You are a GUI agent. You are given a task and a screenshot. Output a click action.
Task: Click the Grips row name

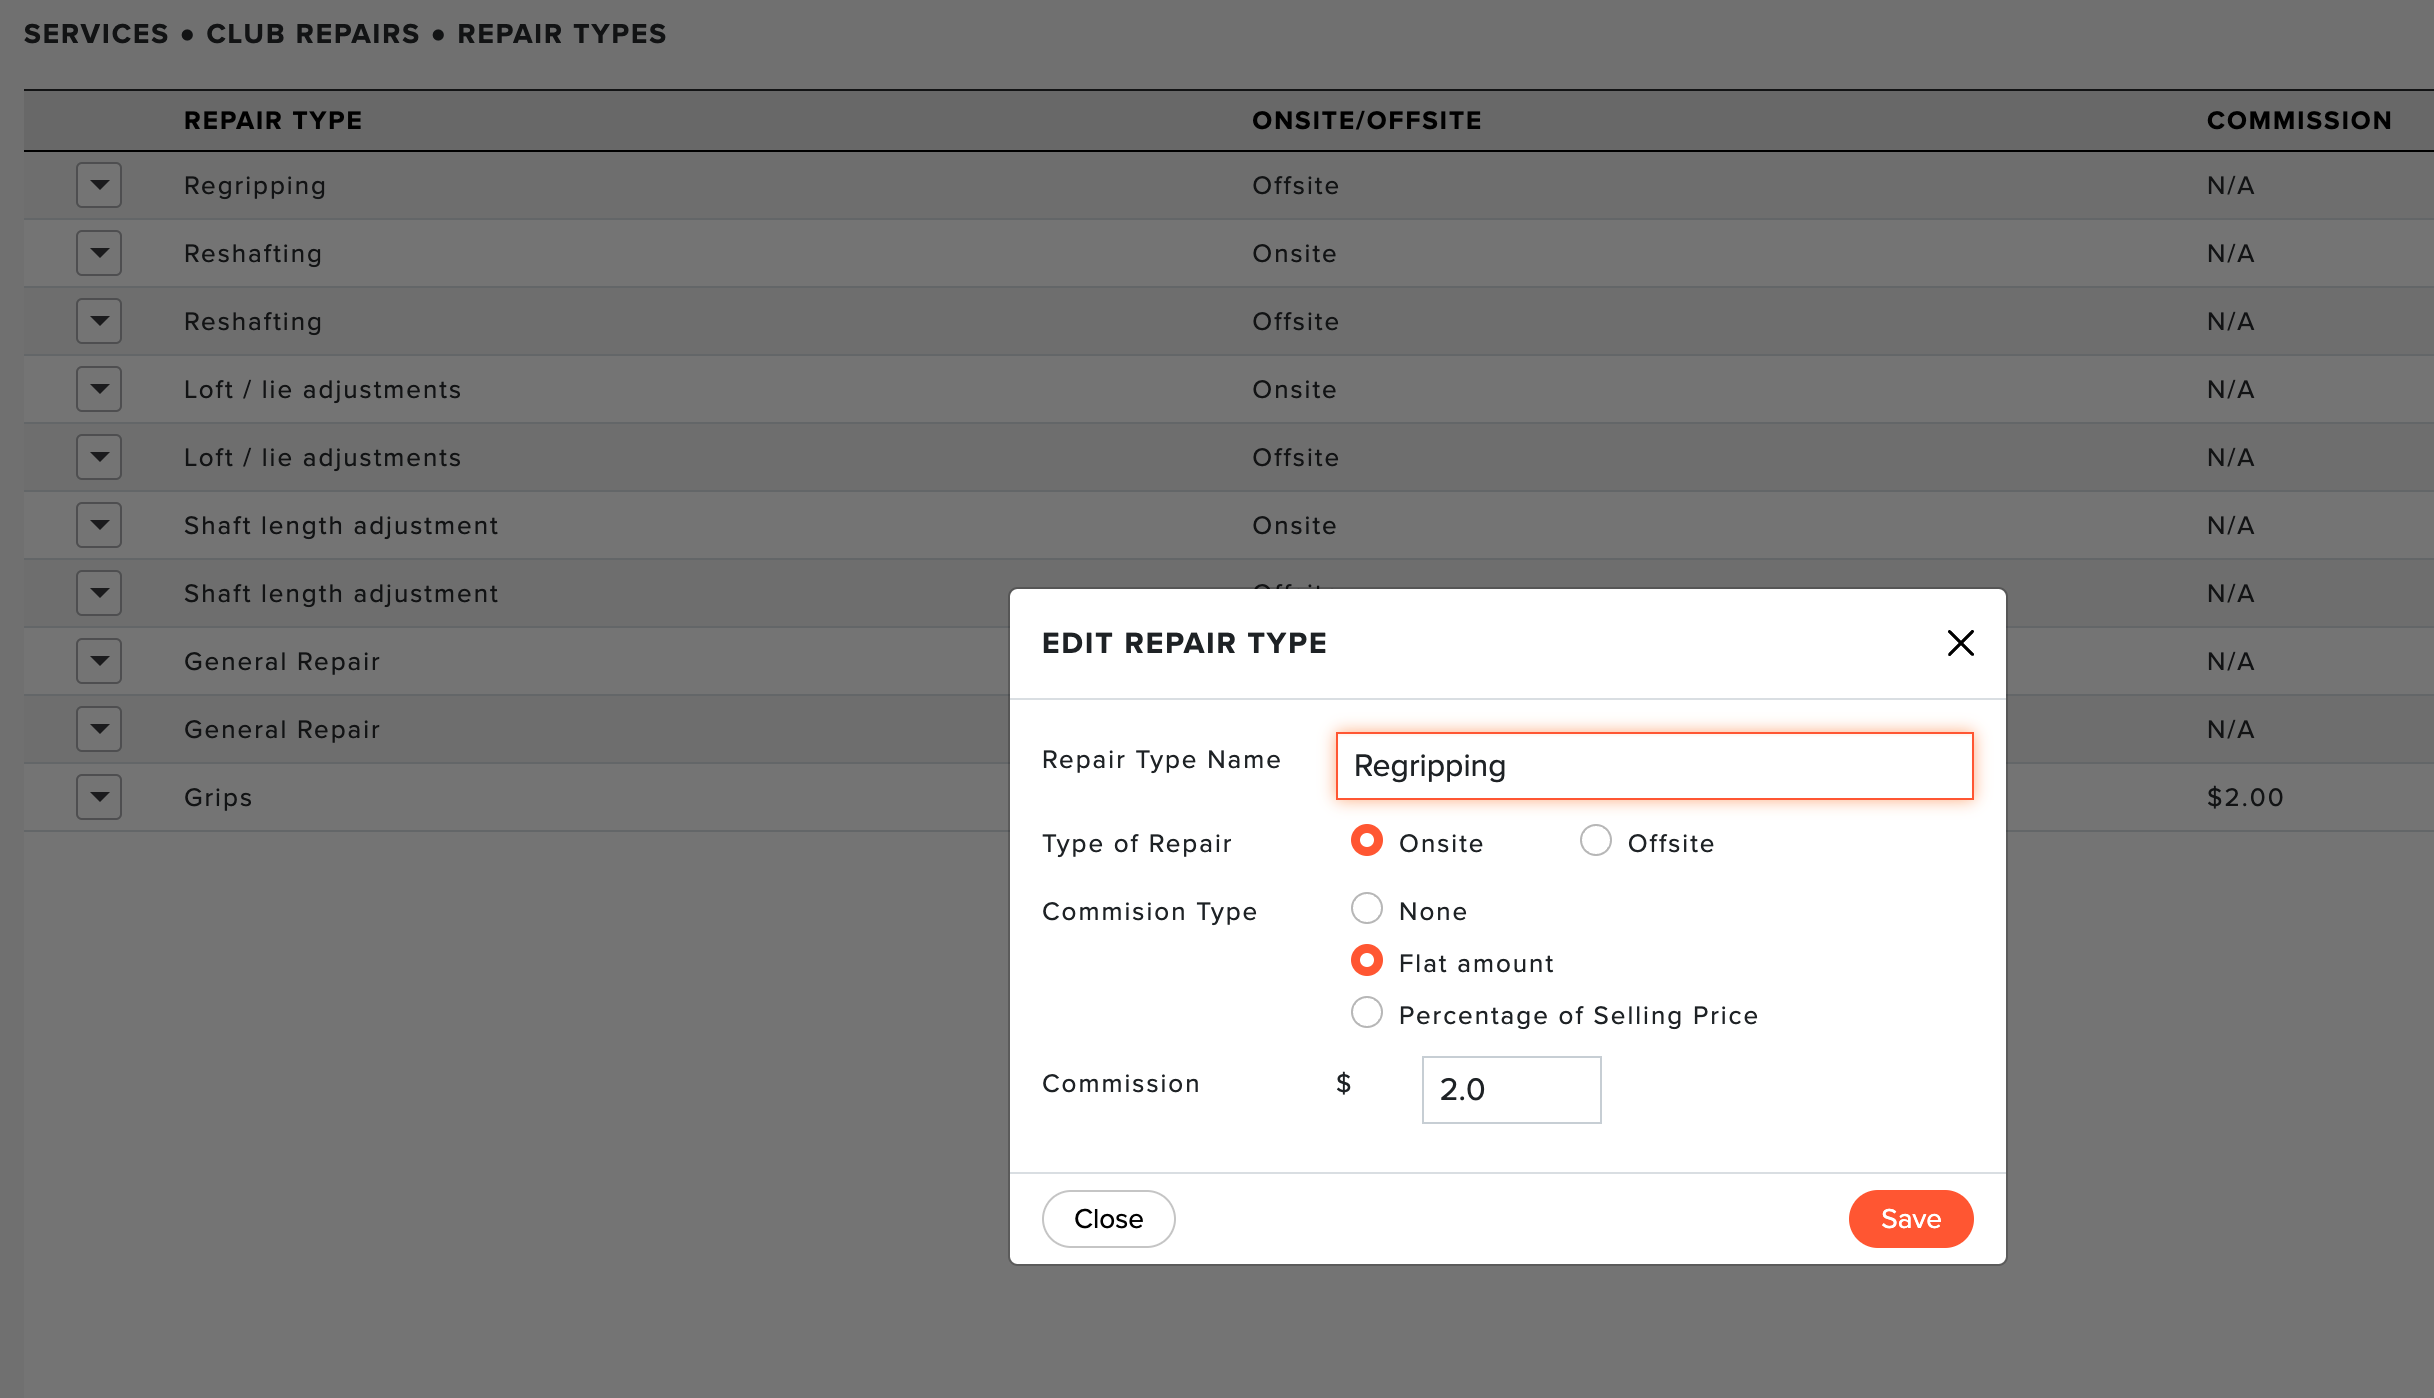[218, 798]
